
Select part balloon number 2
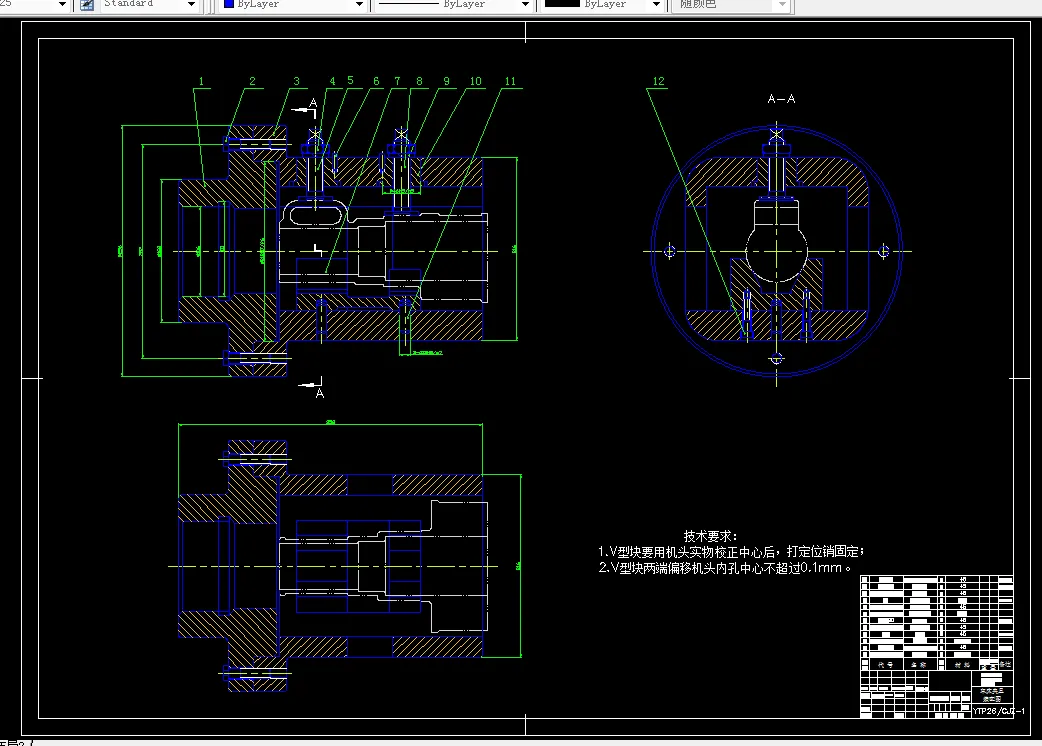point(252,82)
